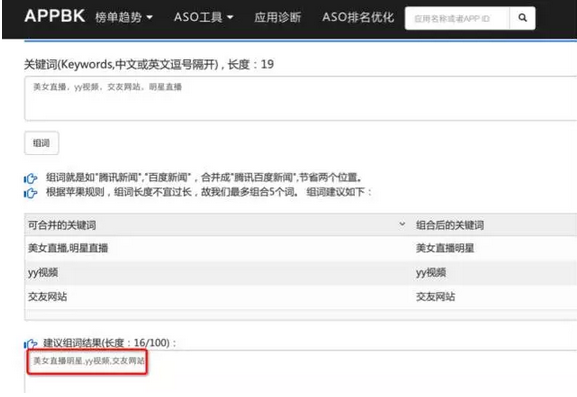The image size is (577, 397).
Task: Click the suggested result text 美女直播明星,yy视频,交友网站
Action: pos(89,361)
